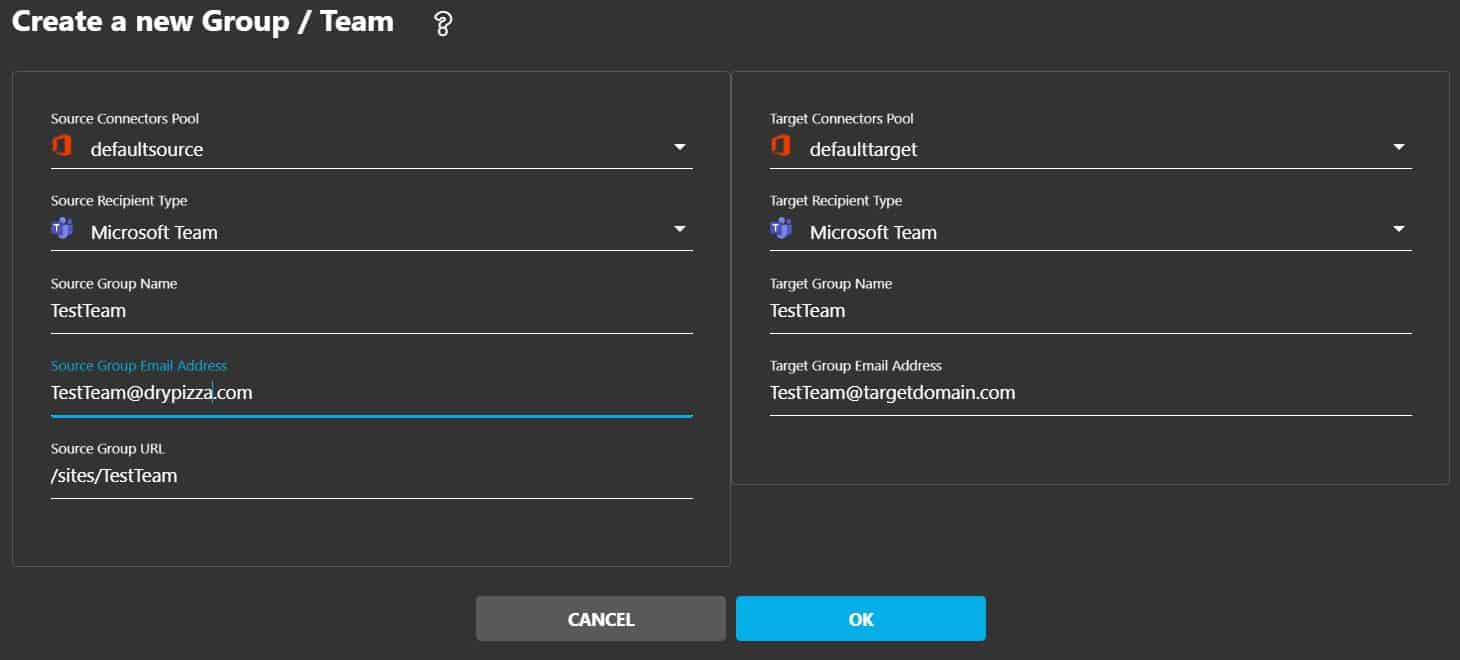Click the Office icon beside defaulttarget

pos(781,147)
